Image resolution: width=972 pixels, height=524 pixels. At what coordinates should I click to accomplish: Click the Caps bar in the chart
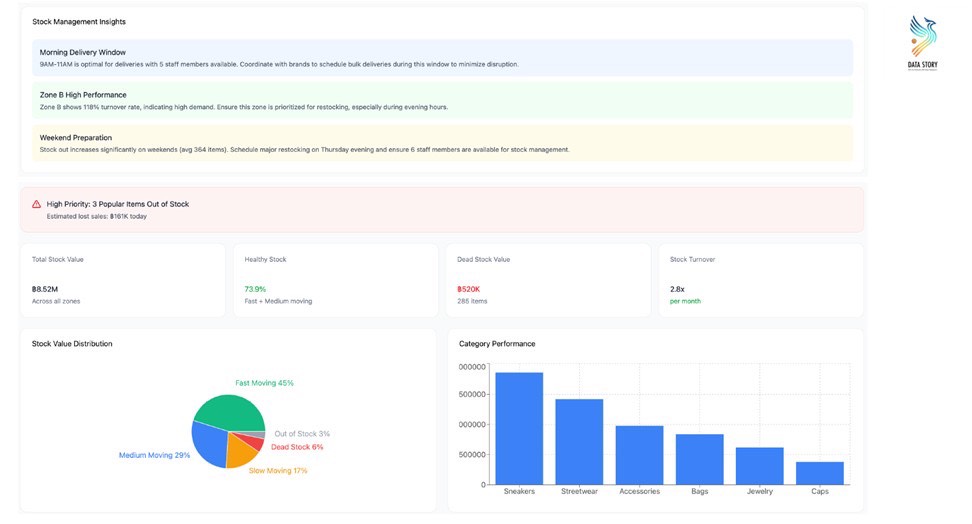point(819,472)
